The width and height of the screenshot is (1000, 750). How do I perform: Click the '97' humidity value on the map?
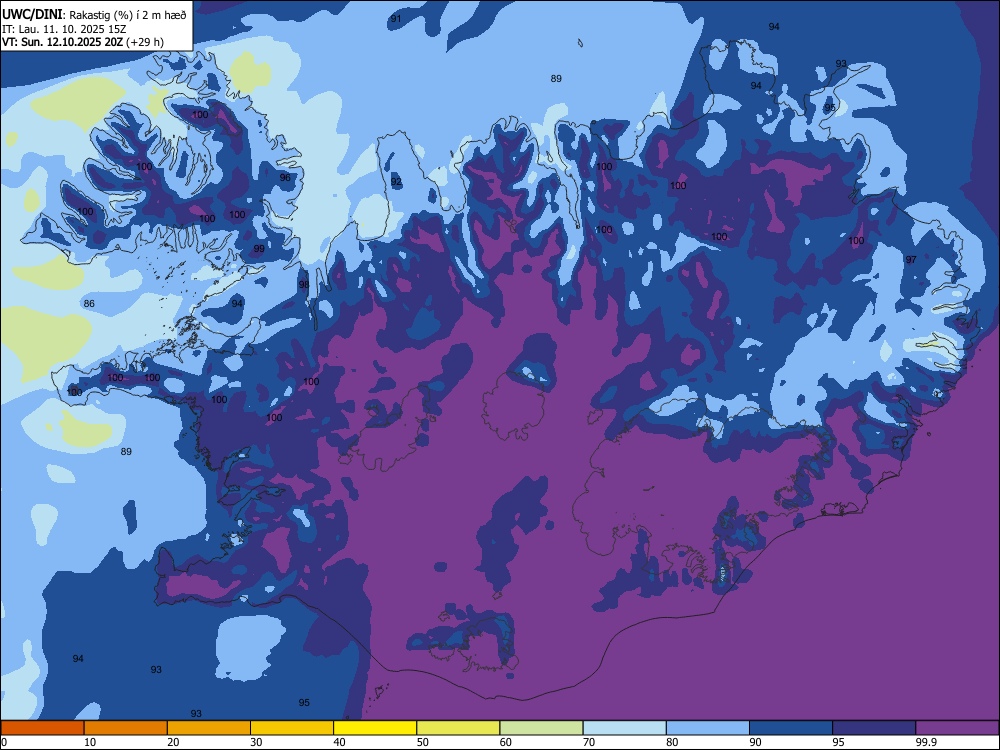[x=911, y=260]
